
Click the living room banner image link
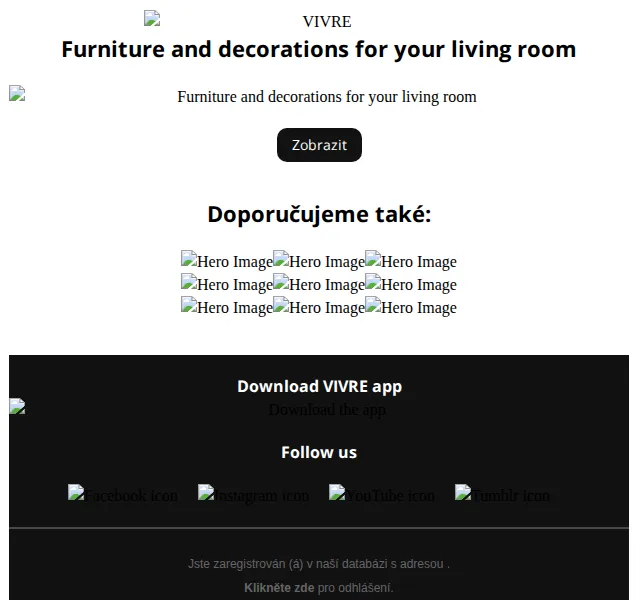tap(319, 96)
